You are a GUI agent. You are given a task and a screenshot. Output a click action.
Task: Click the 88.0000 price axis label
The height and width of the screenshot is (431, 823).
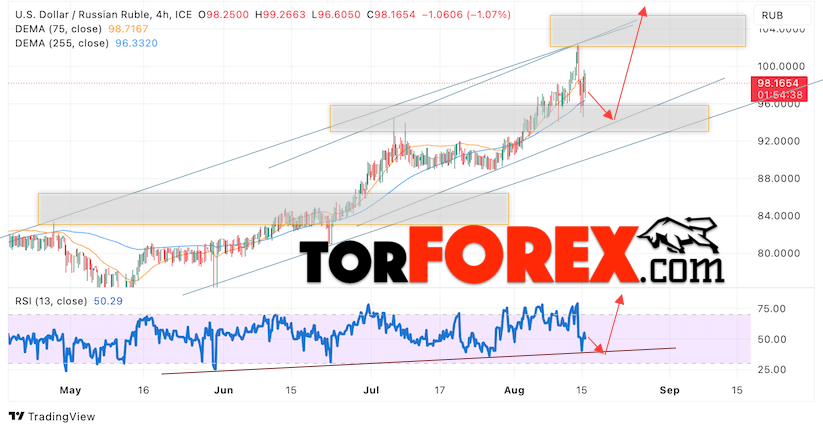coord(781,178)
